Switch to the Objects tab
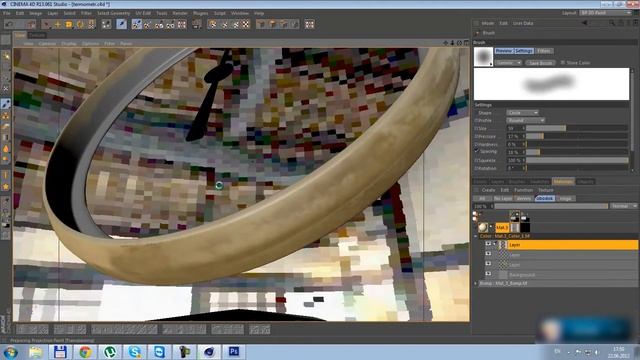 [585, 182]
